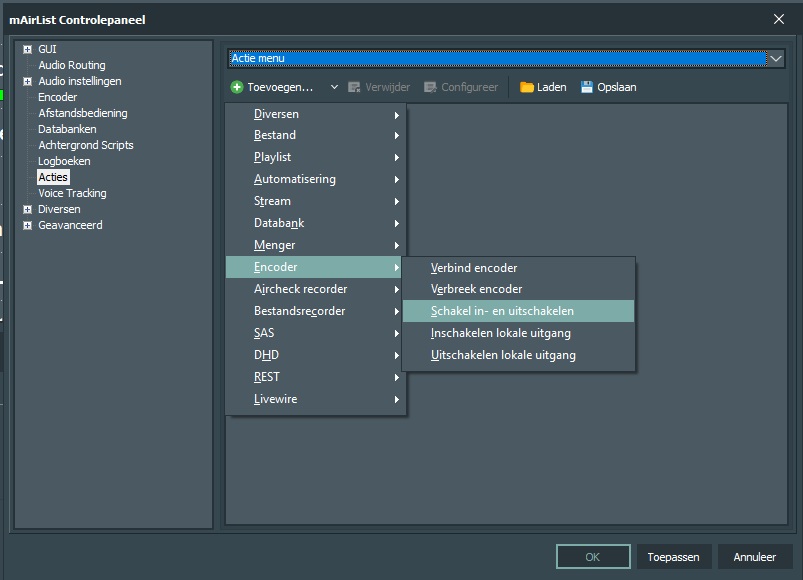
Task: Expand the Diversen node in the settings tree
Action: point(28,209)
